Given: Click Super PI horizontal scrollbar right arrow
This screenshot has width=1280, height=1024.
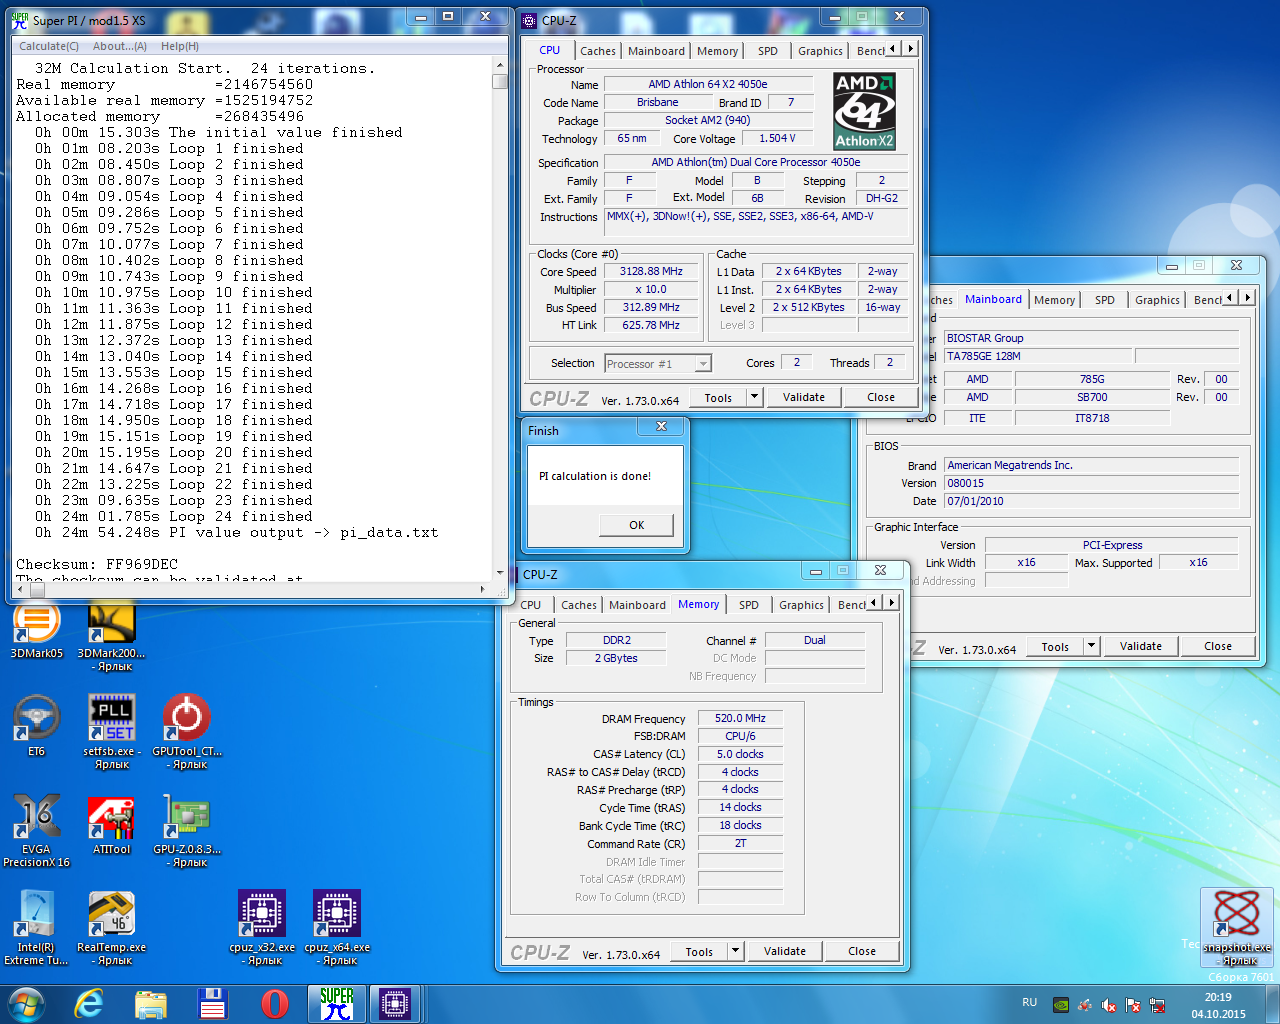Looking at the screenshot, I should point(483,589).
